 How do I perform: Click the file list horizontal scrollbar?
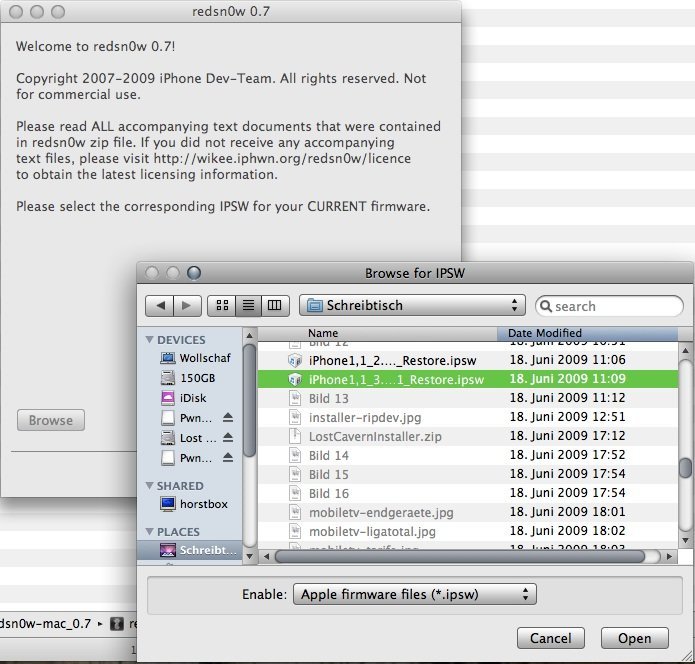coord(459,556)
